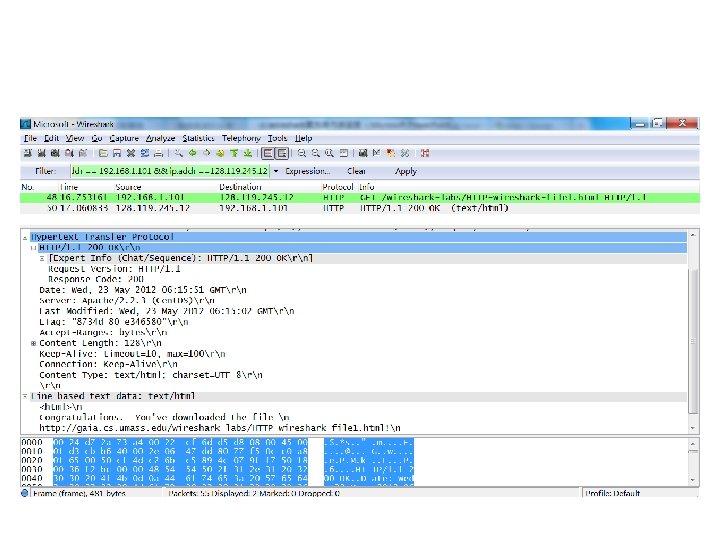720x540 pixels.
Task: Open help lifebuoy toolbar icon
Action: (x=425, y=153)
